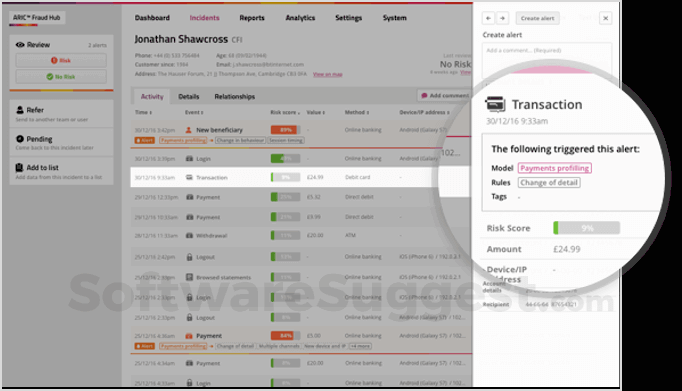Open the Settings menu
This screenshot has height=391, width=682.
coord(348,18)
